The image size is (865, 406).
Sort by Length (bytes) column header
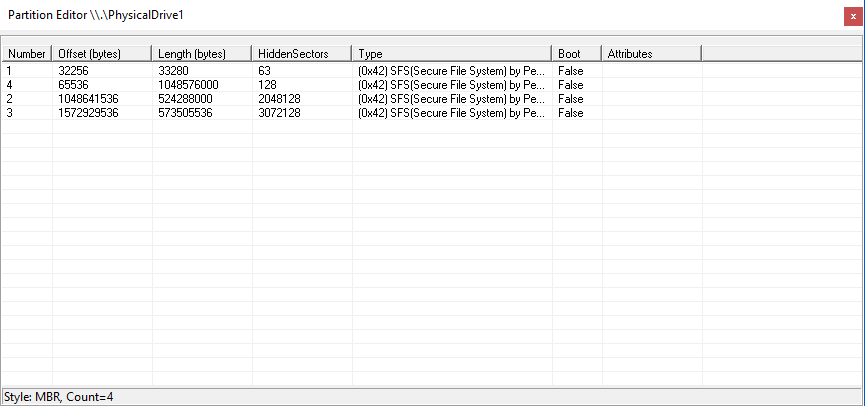201,54
